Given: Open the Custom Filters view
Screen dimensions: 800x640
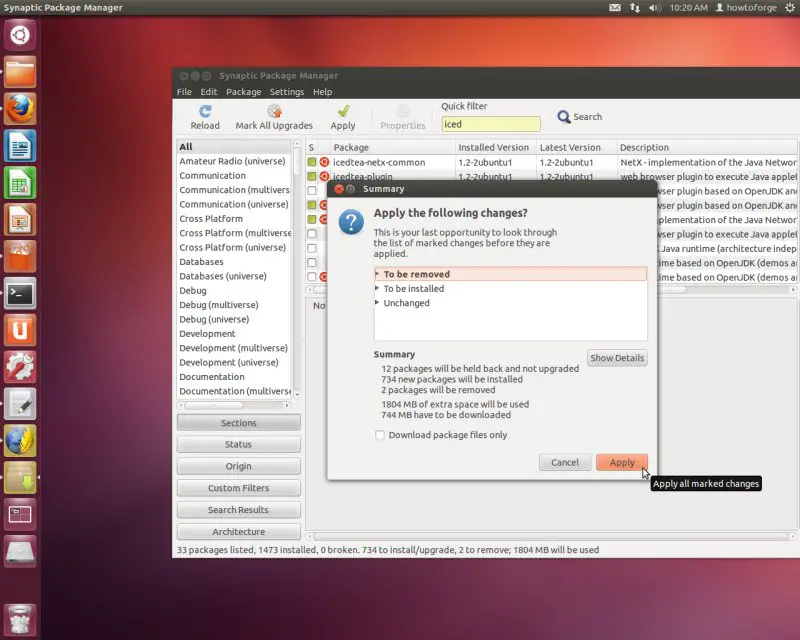Looking at the screenshot, I should coord(238,488).
